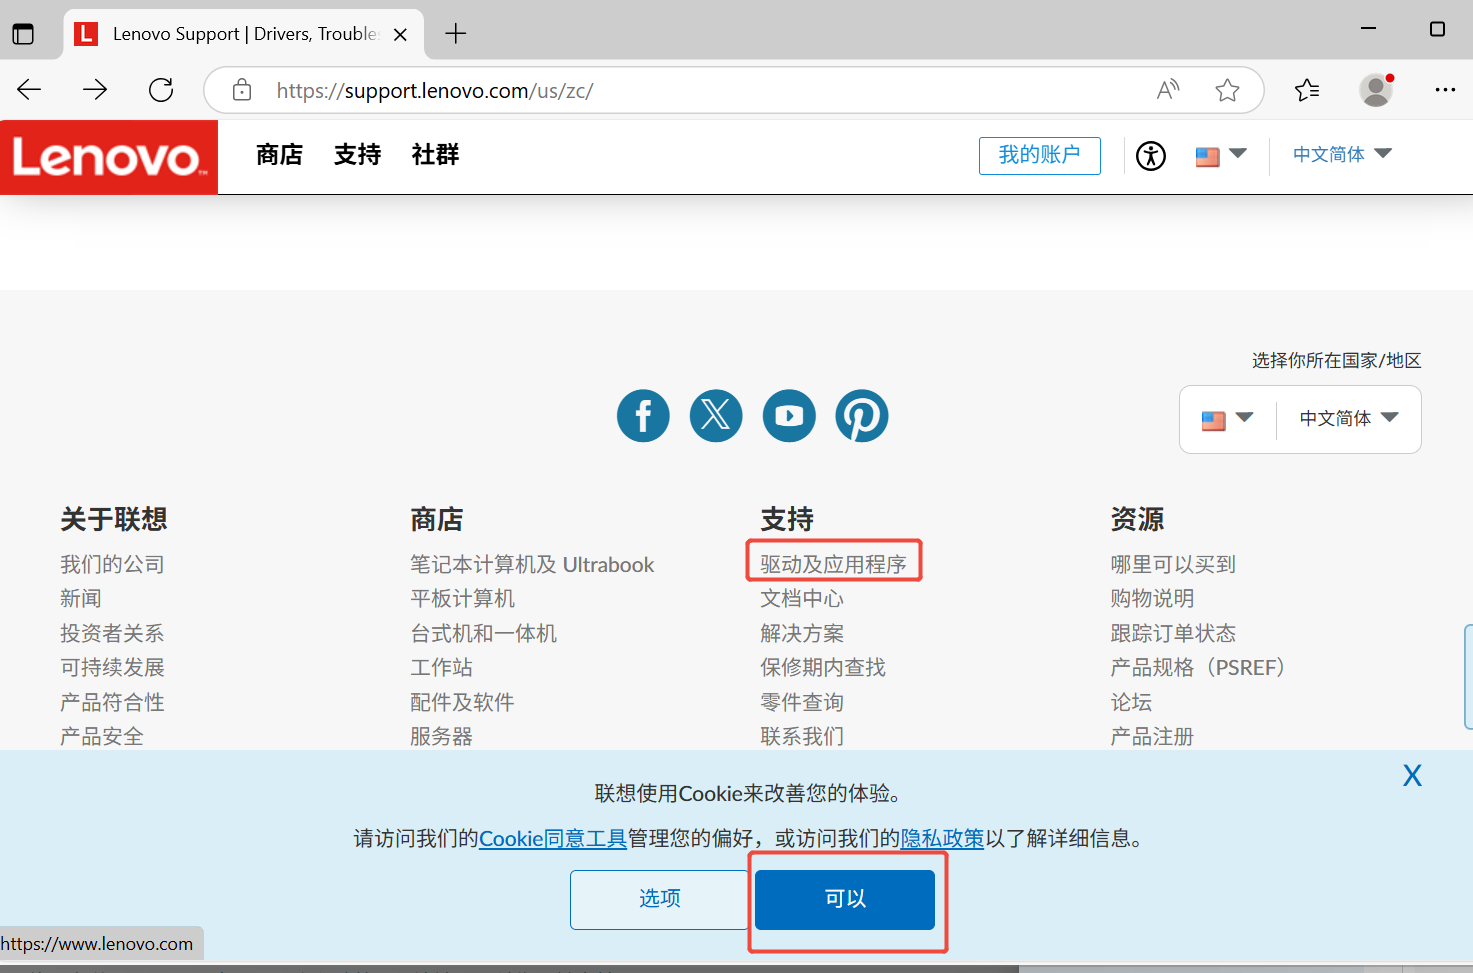
Task: Open 文档中心 link
Action: [x=802, y=598]
